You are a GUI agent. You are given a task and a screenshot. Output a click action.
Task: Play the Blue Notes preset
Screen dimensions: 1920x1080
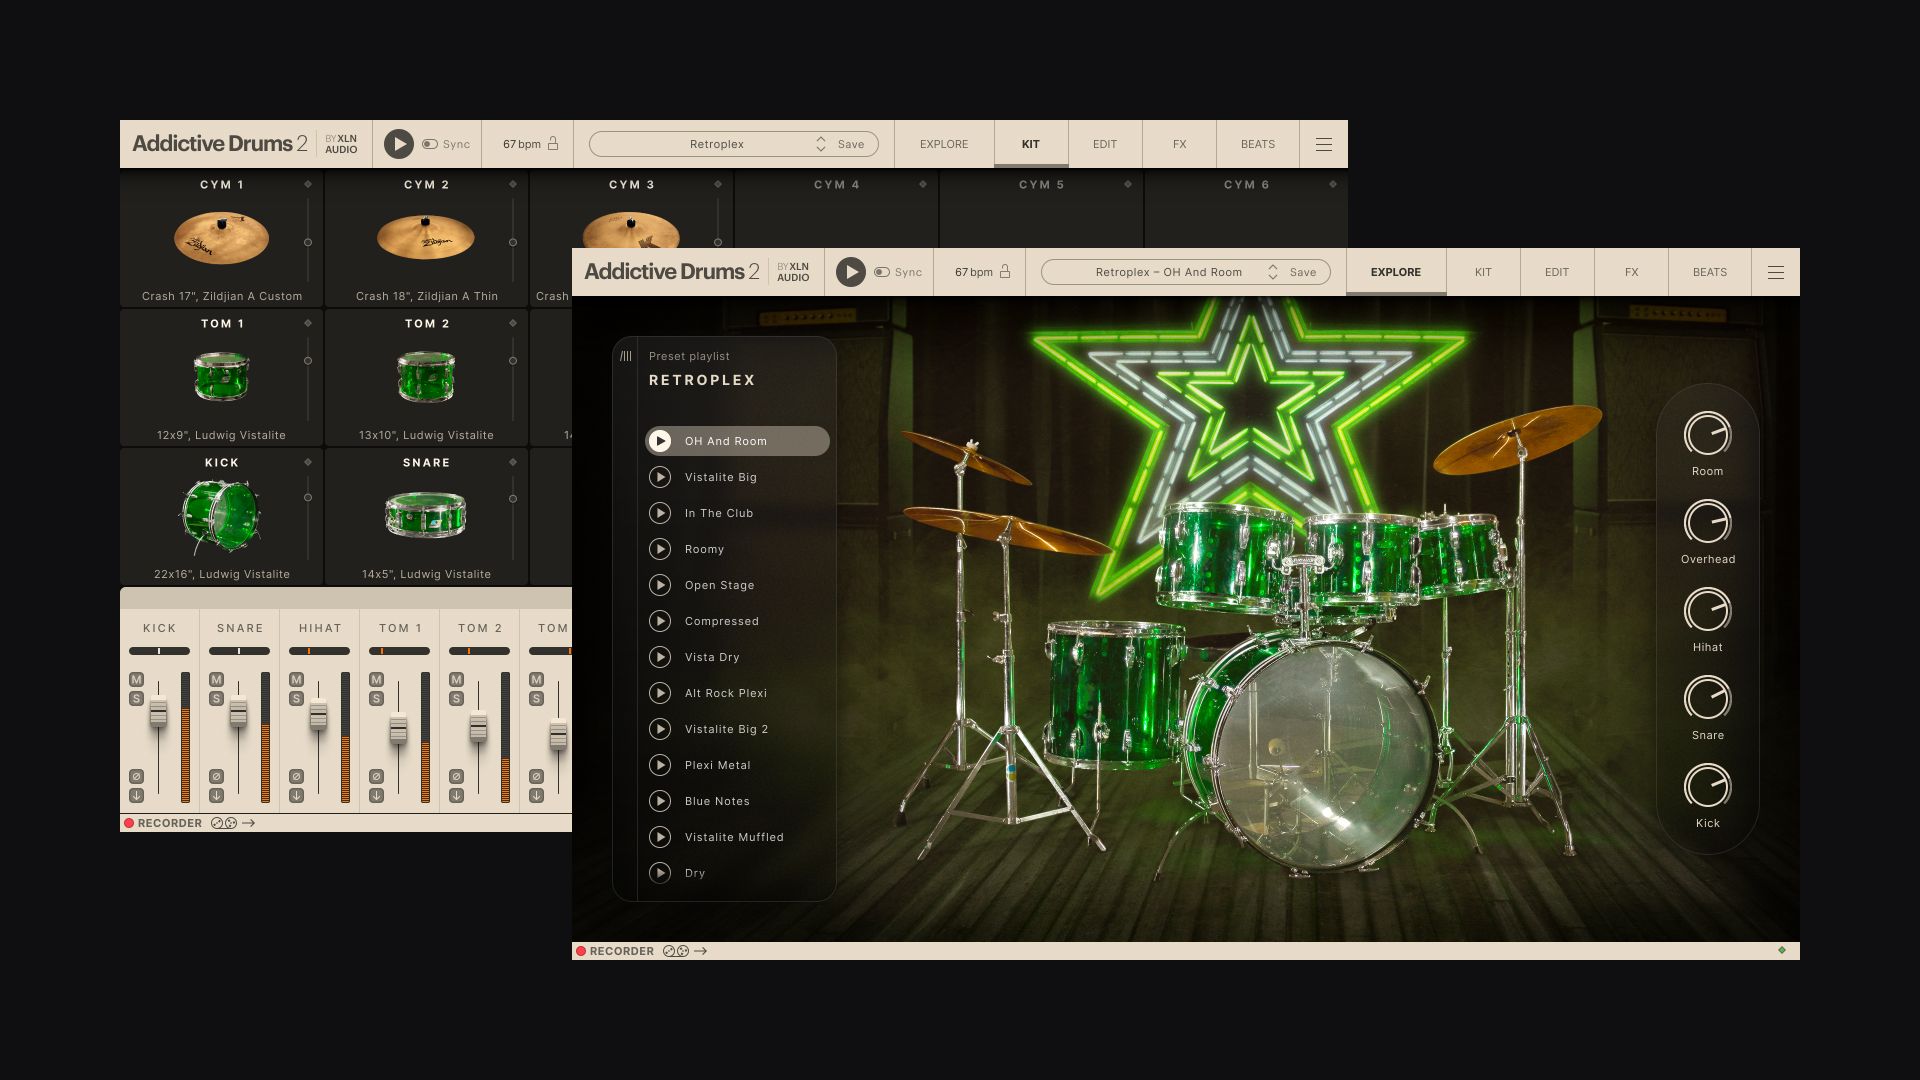click(660, 801)
